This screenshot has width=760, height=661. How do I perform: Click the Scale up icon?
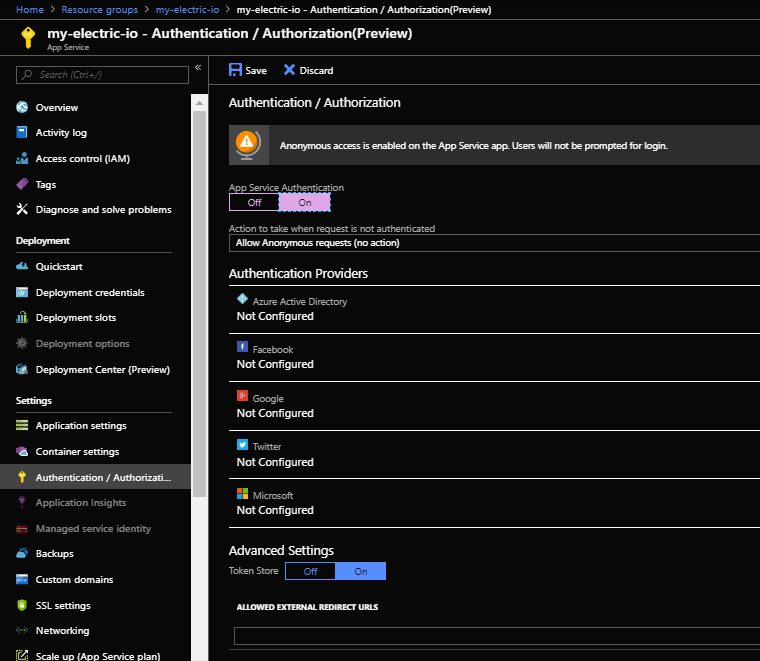tap(22, 656)
